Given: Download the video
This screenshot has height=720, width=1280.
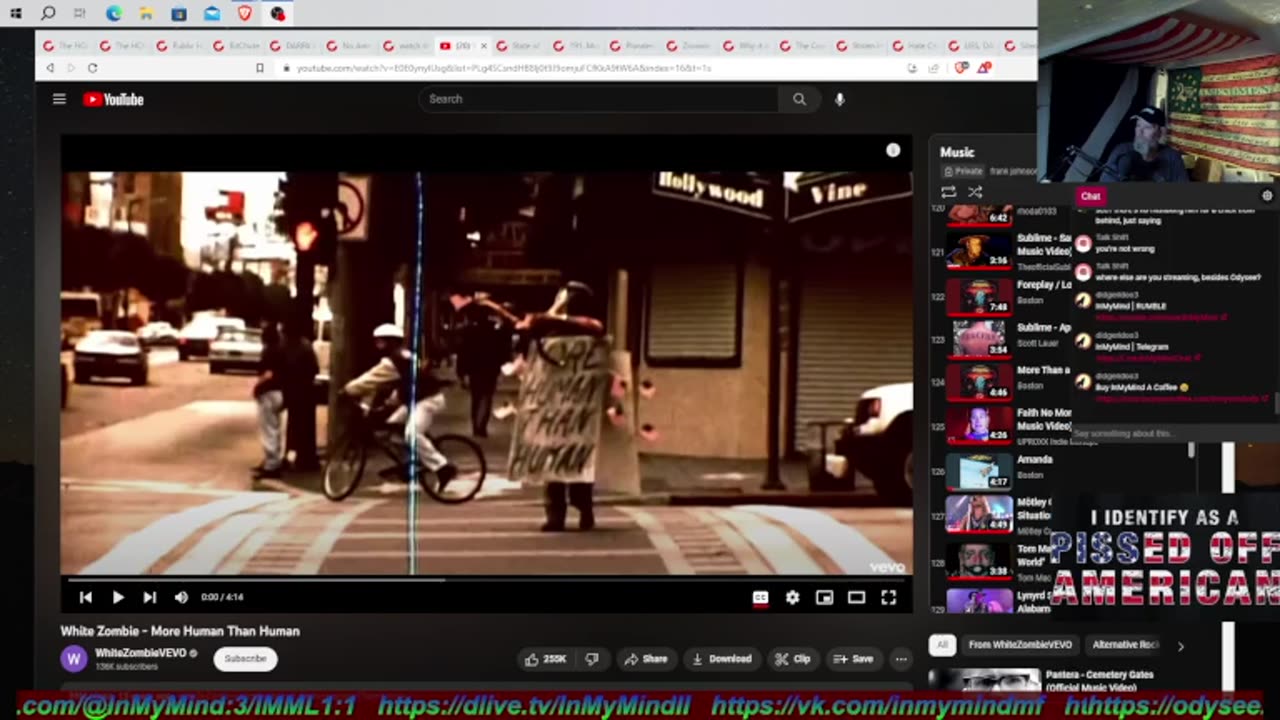Looking at the screenshot, I should click(721, 659).
